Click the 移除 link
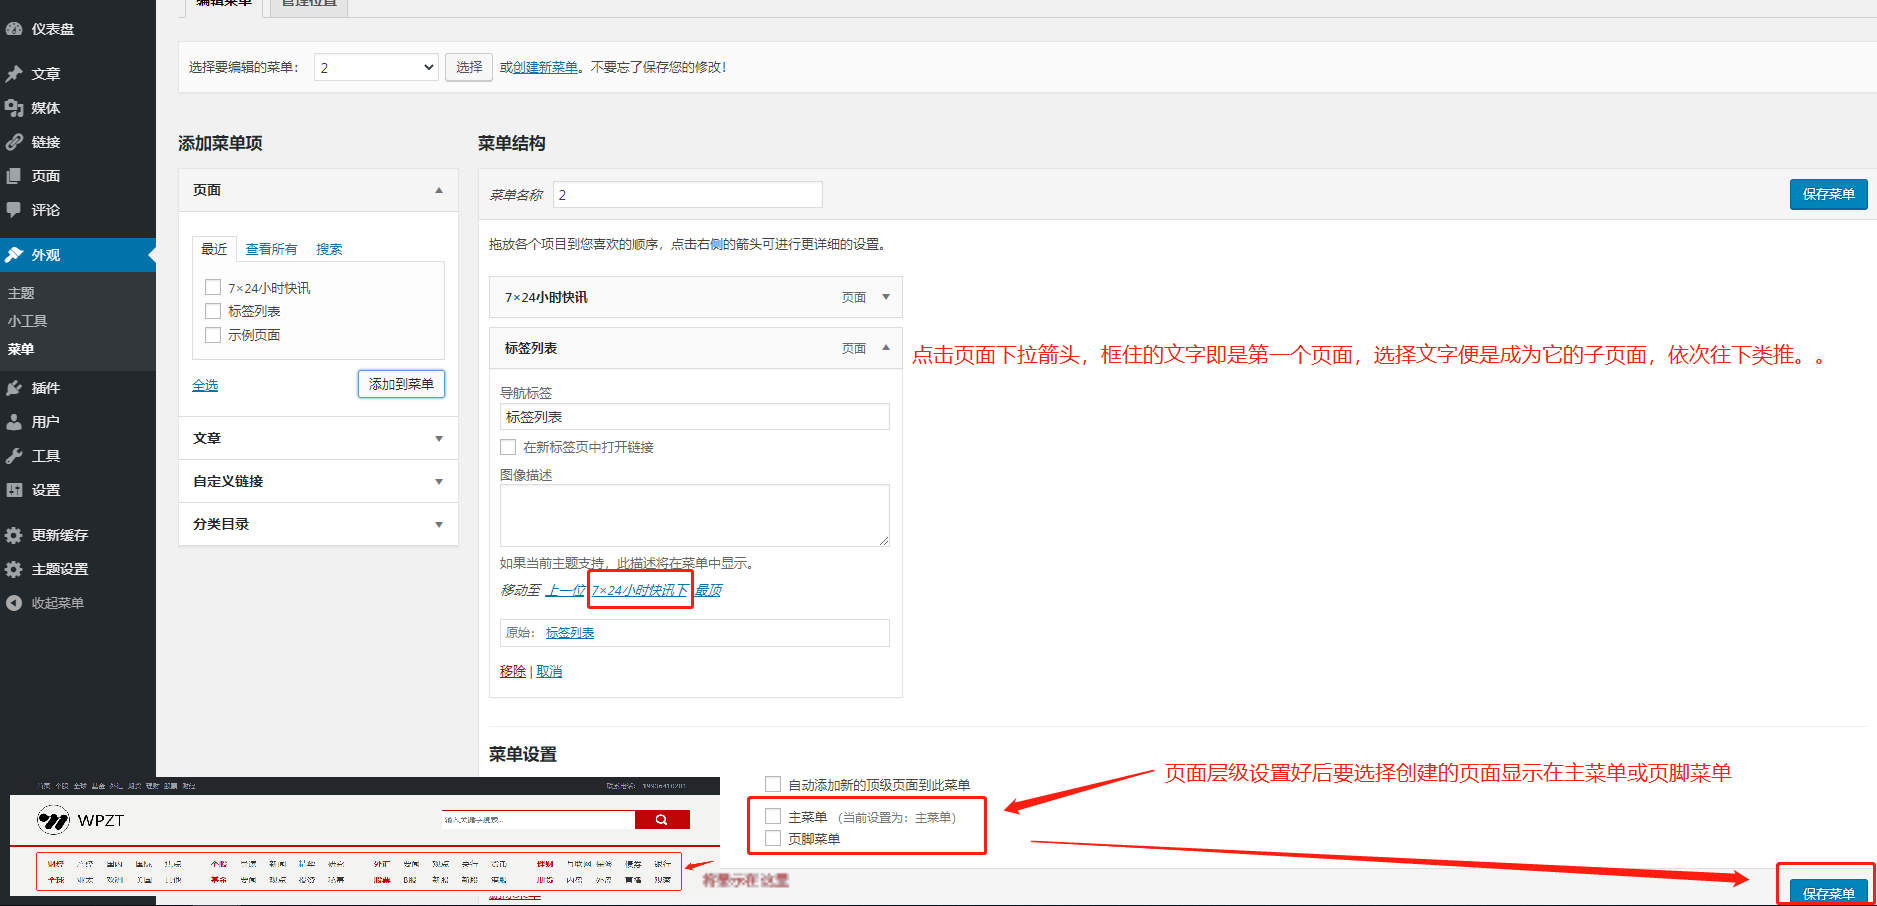The image size is (1877, 906). pos(513,671)
